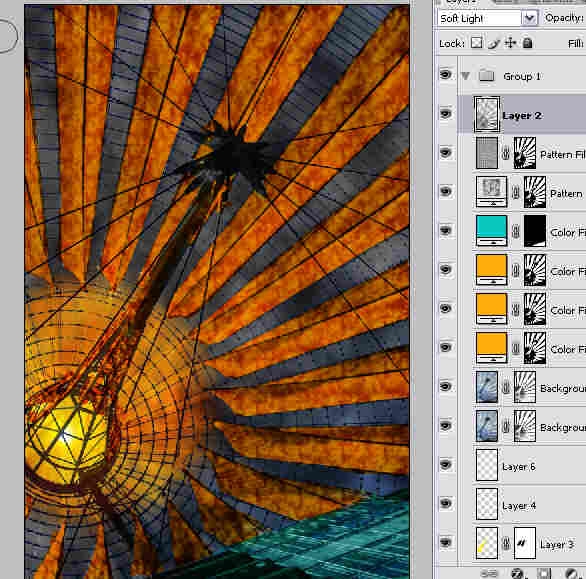
Task: Select the layer mask of Pattern Fil layer
Action: (x=525, y=153)
